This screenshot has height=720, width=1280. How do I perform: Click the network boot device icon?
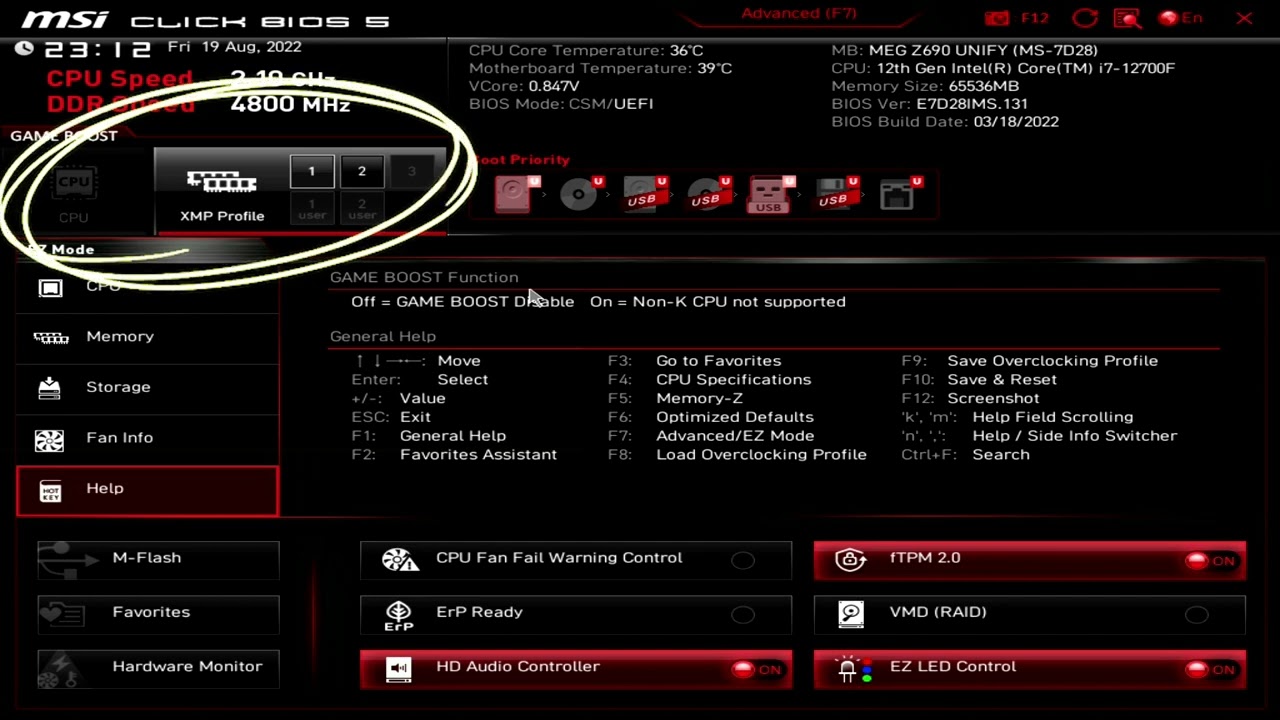pyautogui.click(x=900, y=194)
